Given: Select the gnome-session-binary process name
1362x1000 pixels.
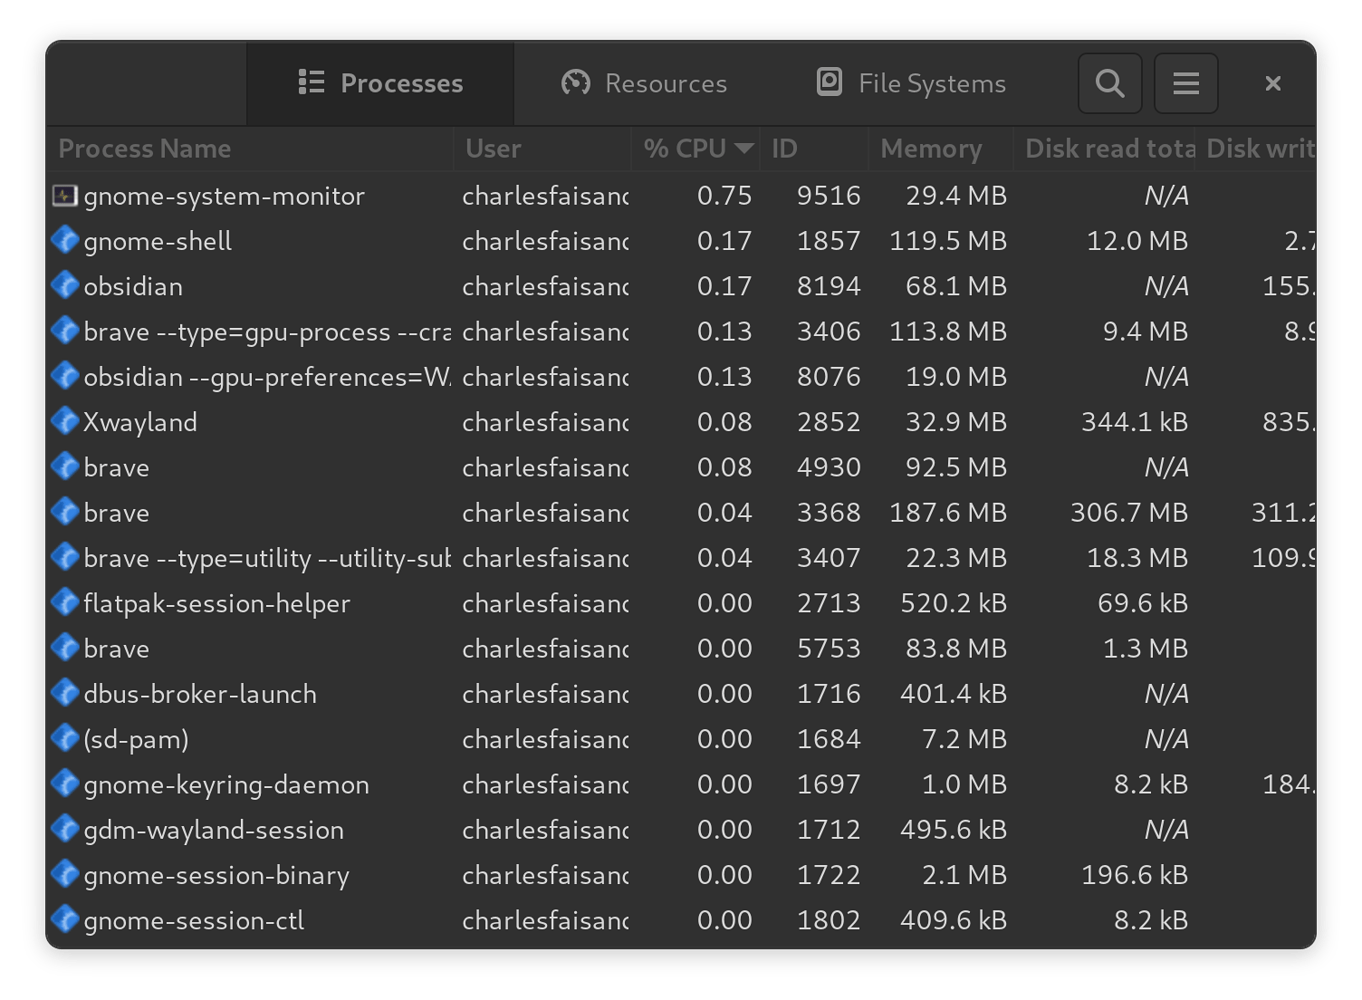Looking at the screenshot, I should 217,875.
